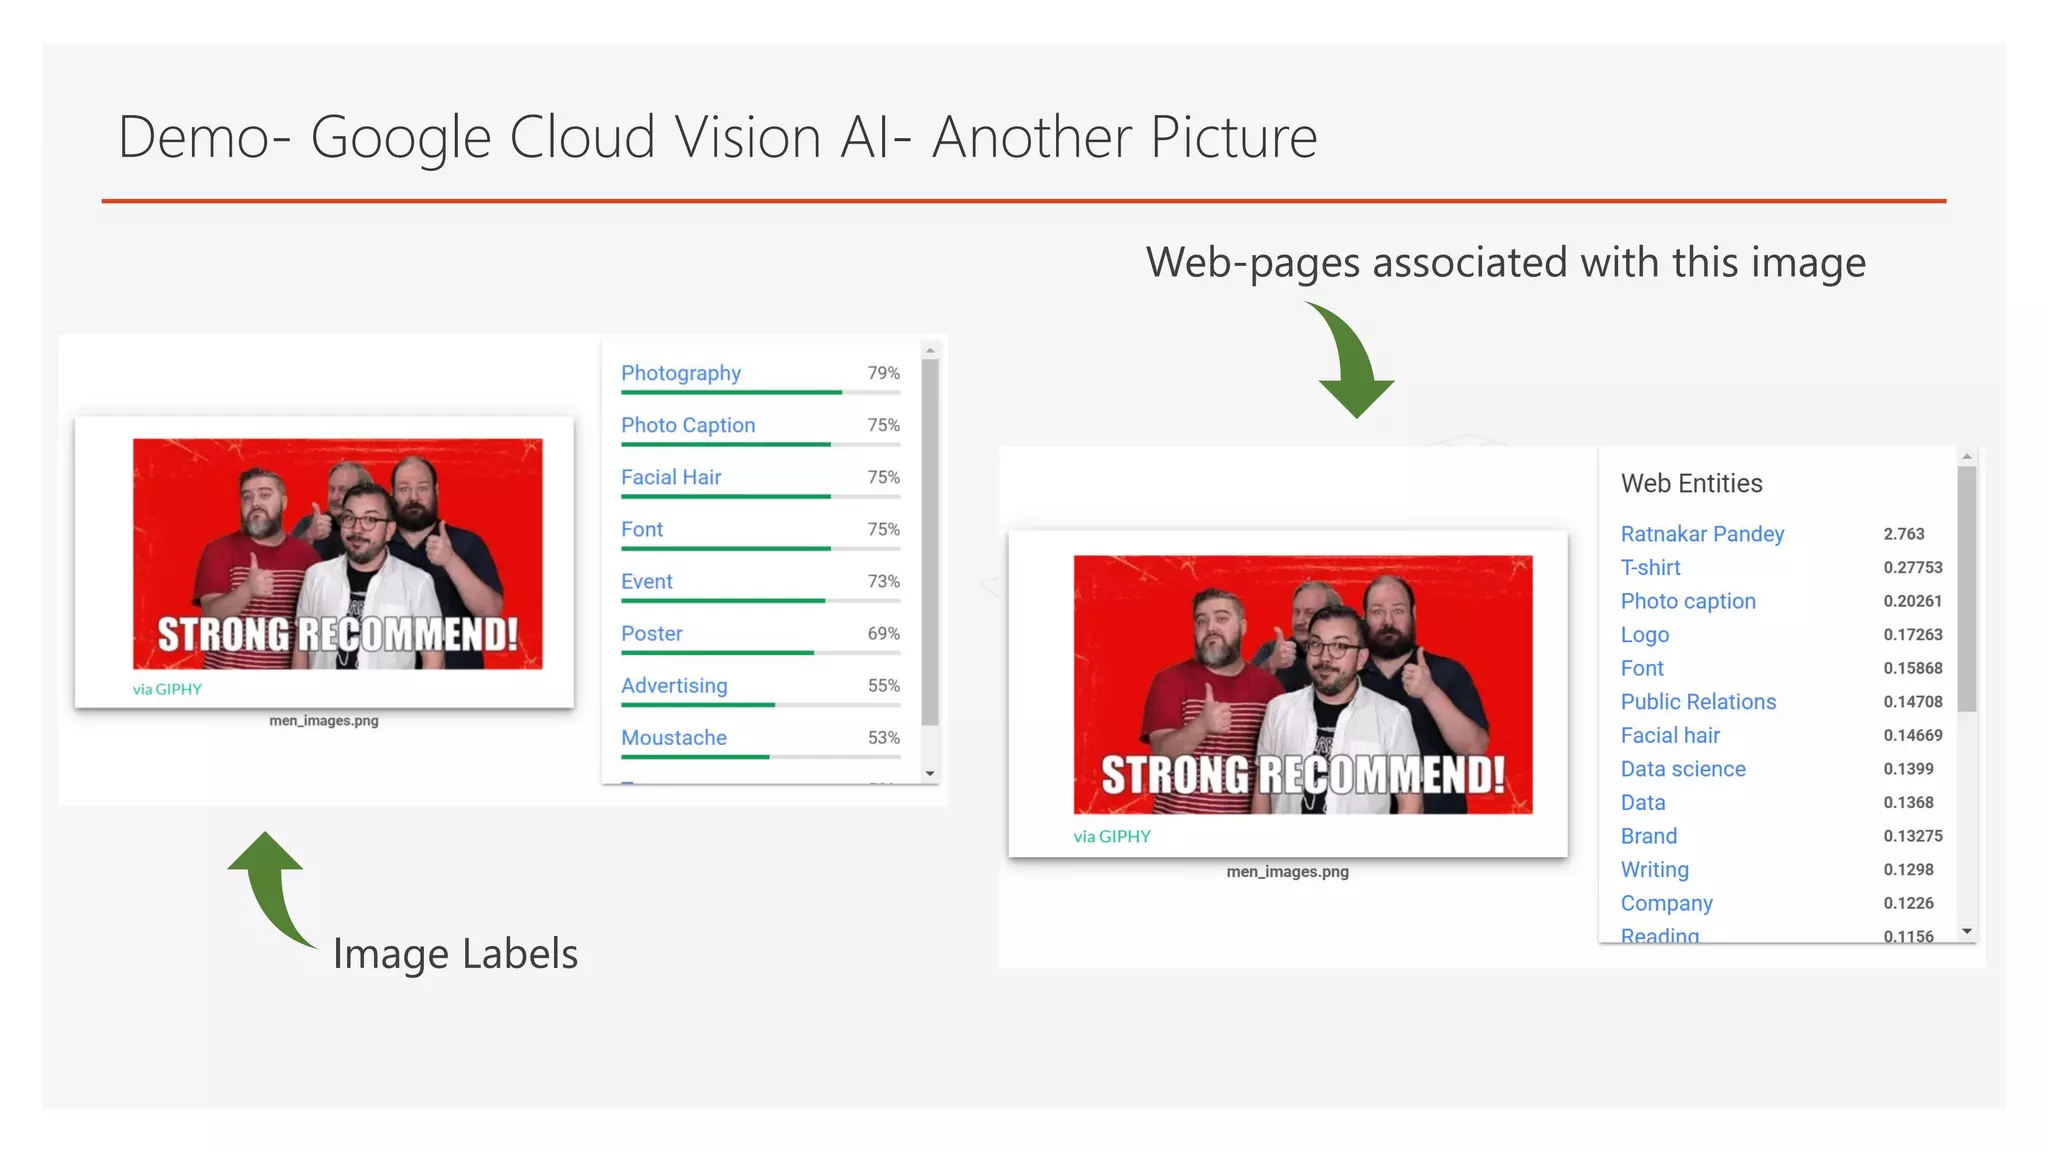Open the Company web entity
Viewport: 2048px width, 1152px height.
pyautogui.click(x=1667, y=903)
